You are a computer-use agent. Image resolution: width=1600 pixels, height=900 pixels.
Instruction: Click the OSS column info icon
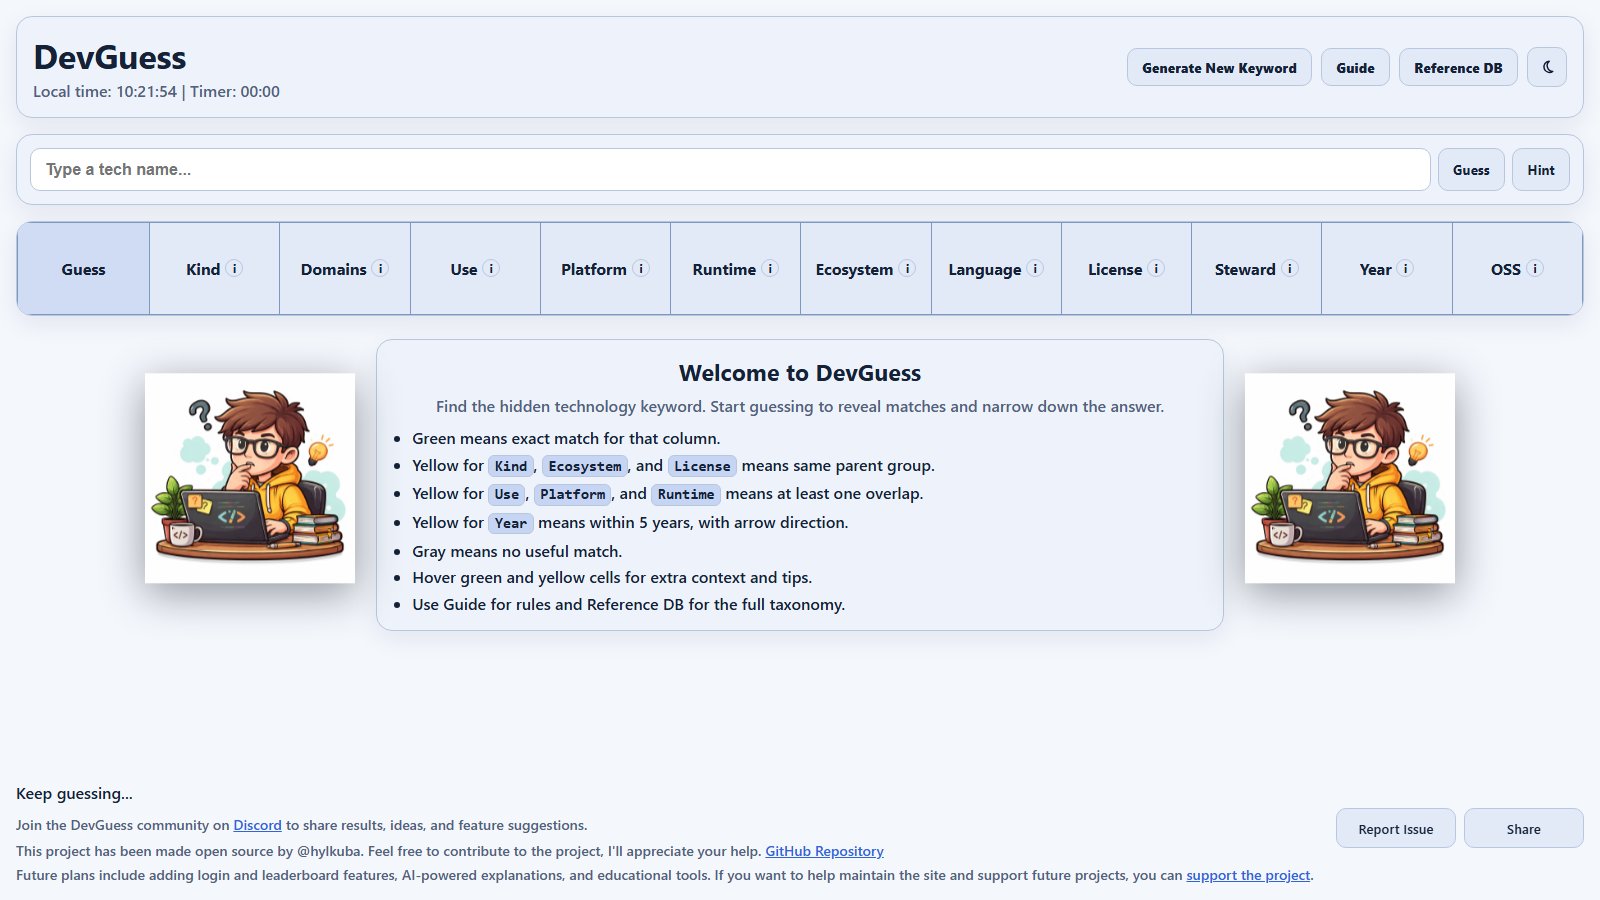point(1535,268)
